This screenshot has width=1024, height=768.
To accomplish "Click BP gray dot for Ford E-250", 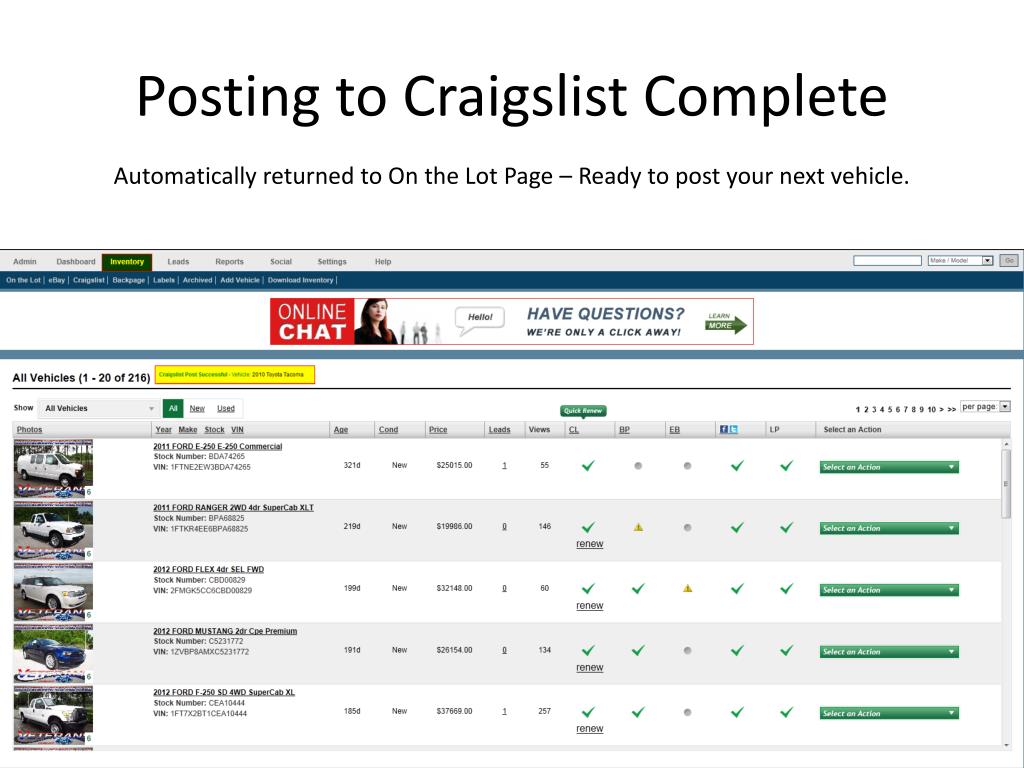I will (638, 466).
